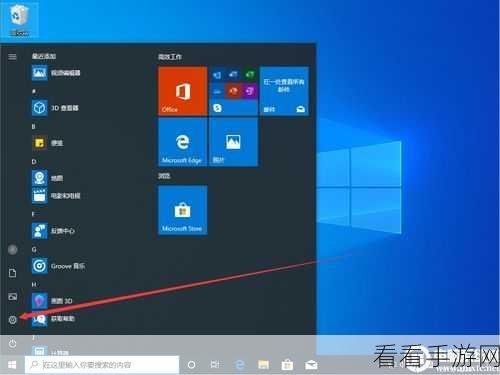This screenshot has width=500, height=375.
Task: Open Documents from Start sidebar
Action: click(12, 273)
